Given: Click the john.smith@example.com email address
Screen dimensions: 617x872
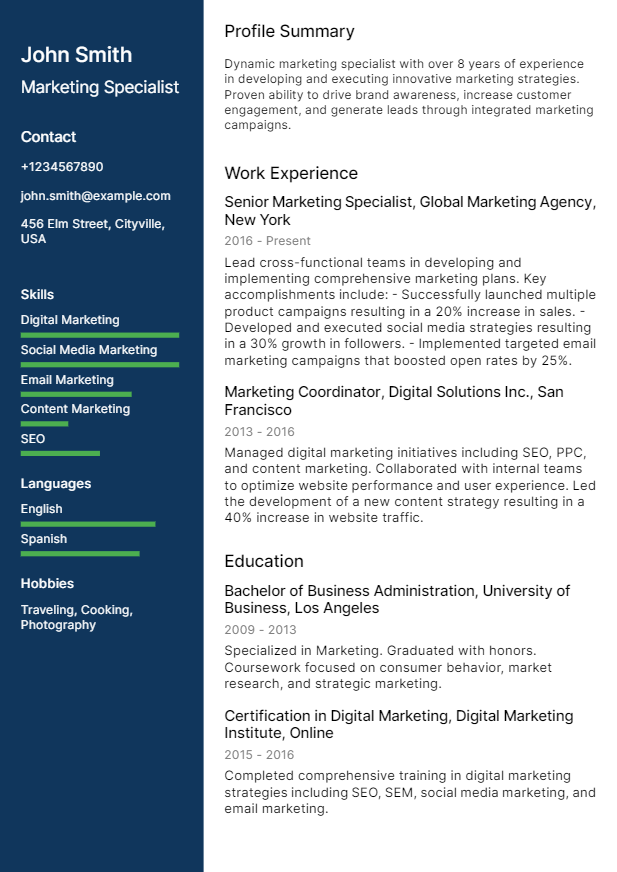Looking at the screenshot, I should pos(95,196).
